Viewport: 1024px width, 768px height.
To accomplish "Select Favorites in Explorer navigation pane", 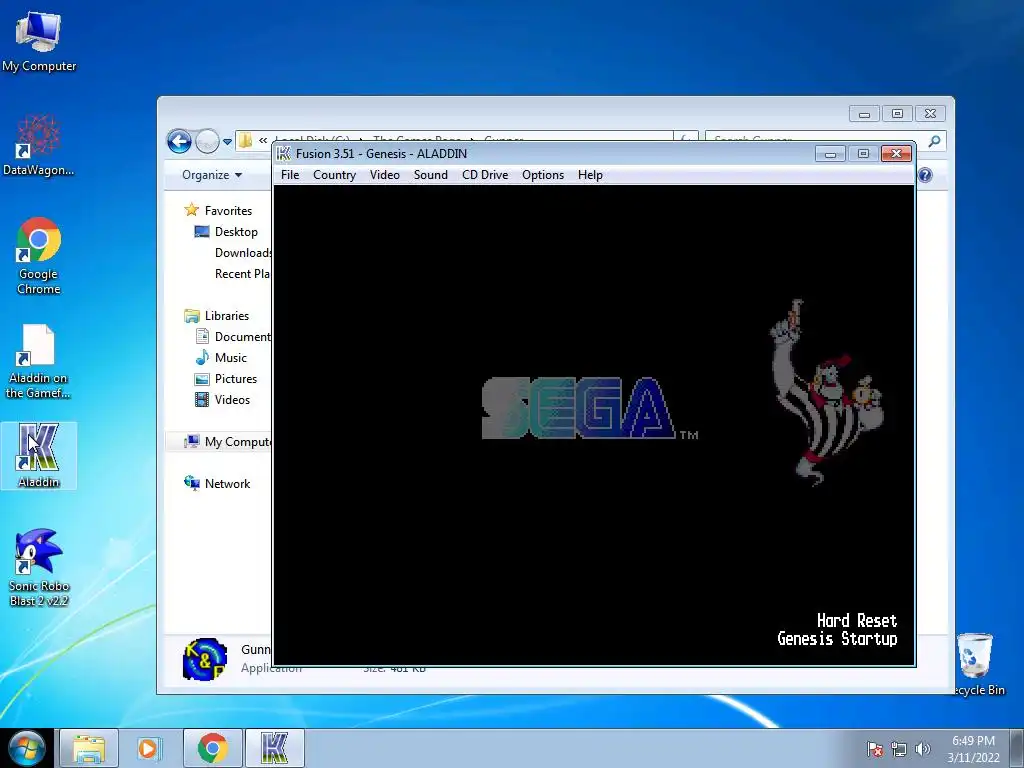I will 228,210.
